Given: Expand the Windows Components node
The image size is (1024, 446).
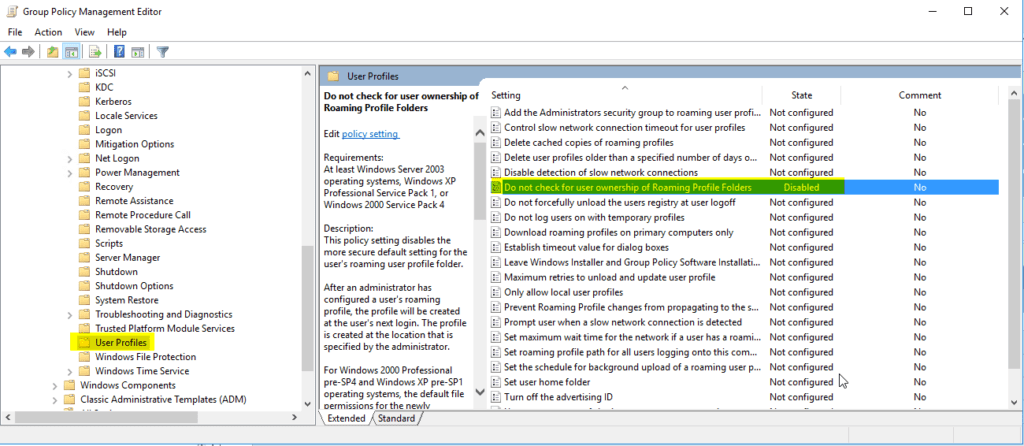Looking at the screenshot, I should [55, 385].
